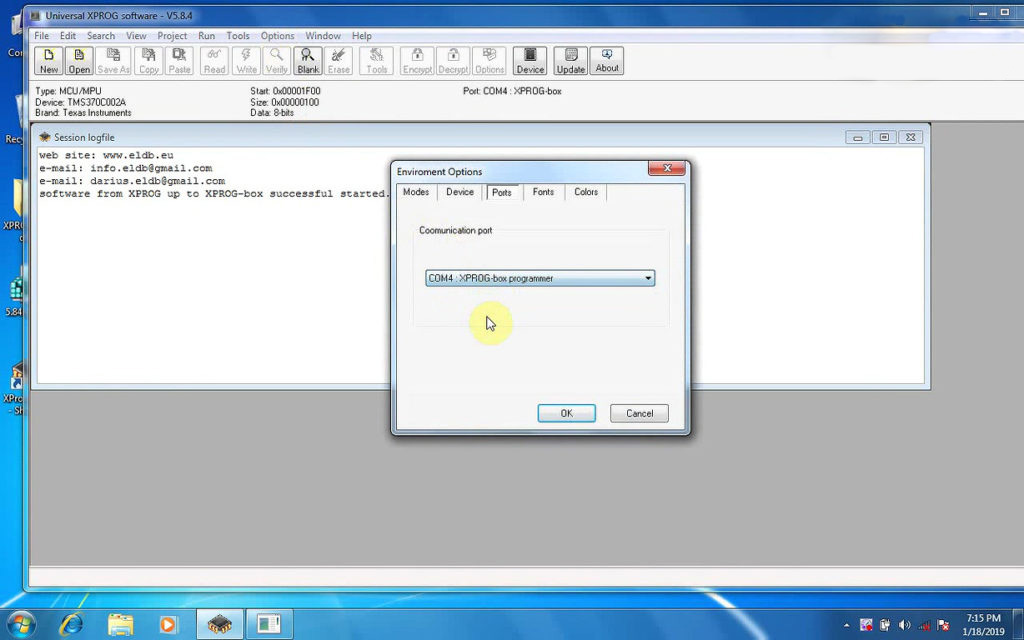The image size is (1024, 640).
Task: Click the XPROG chip icon in taskbar
Action: click(219, 624)
